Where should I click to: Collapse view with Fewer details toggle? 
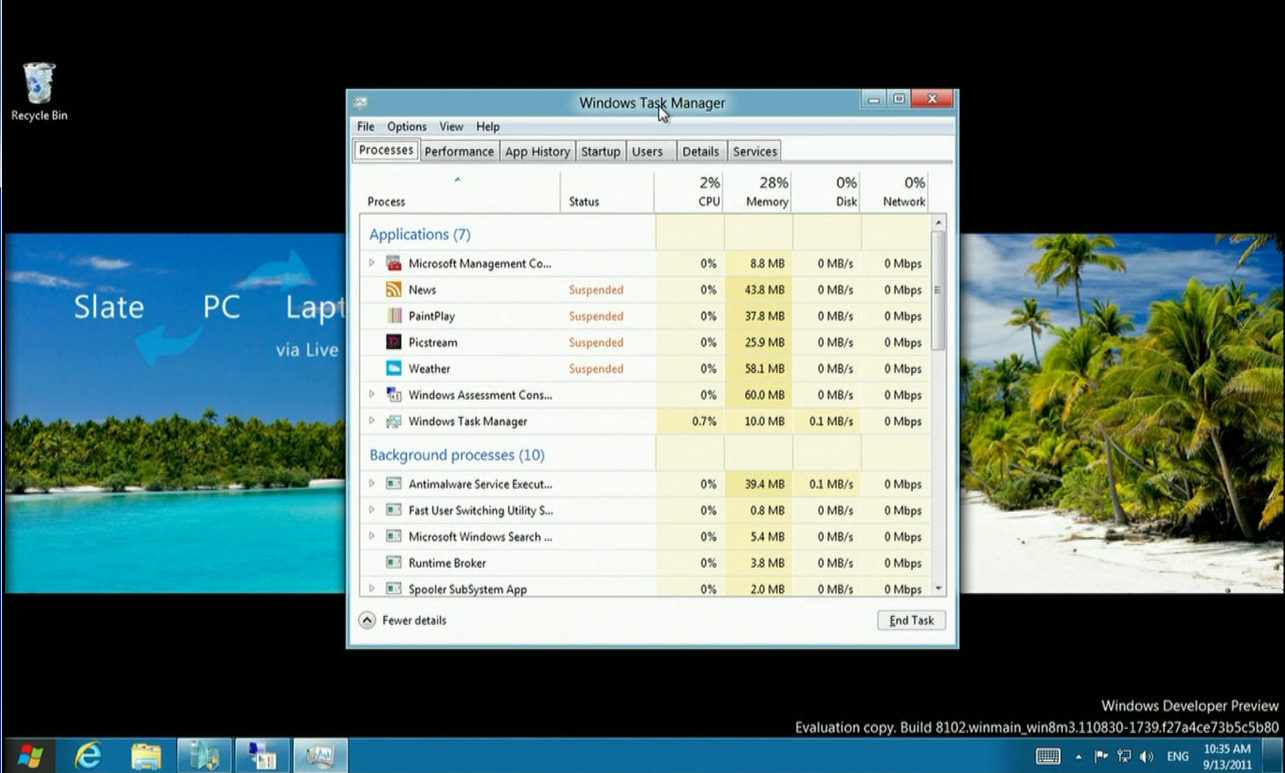(367, 620)
